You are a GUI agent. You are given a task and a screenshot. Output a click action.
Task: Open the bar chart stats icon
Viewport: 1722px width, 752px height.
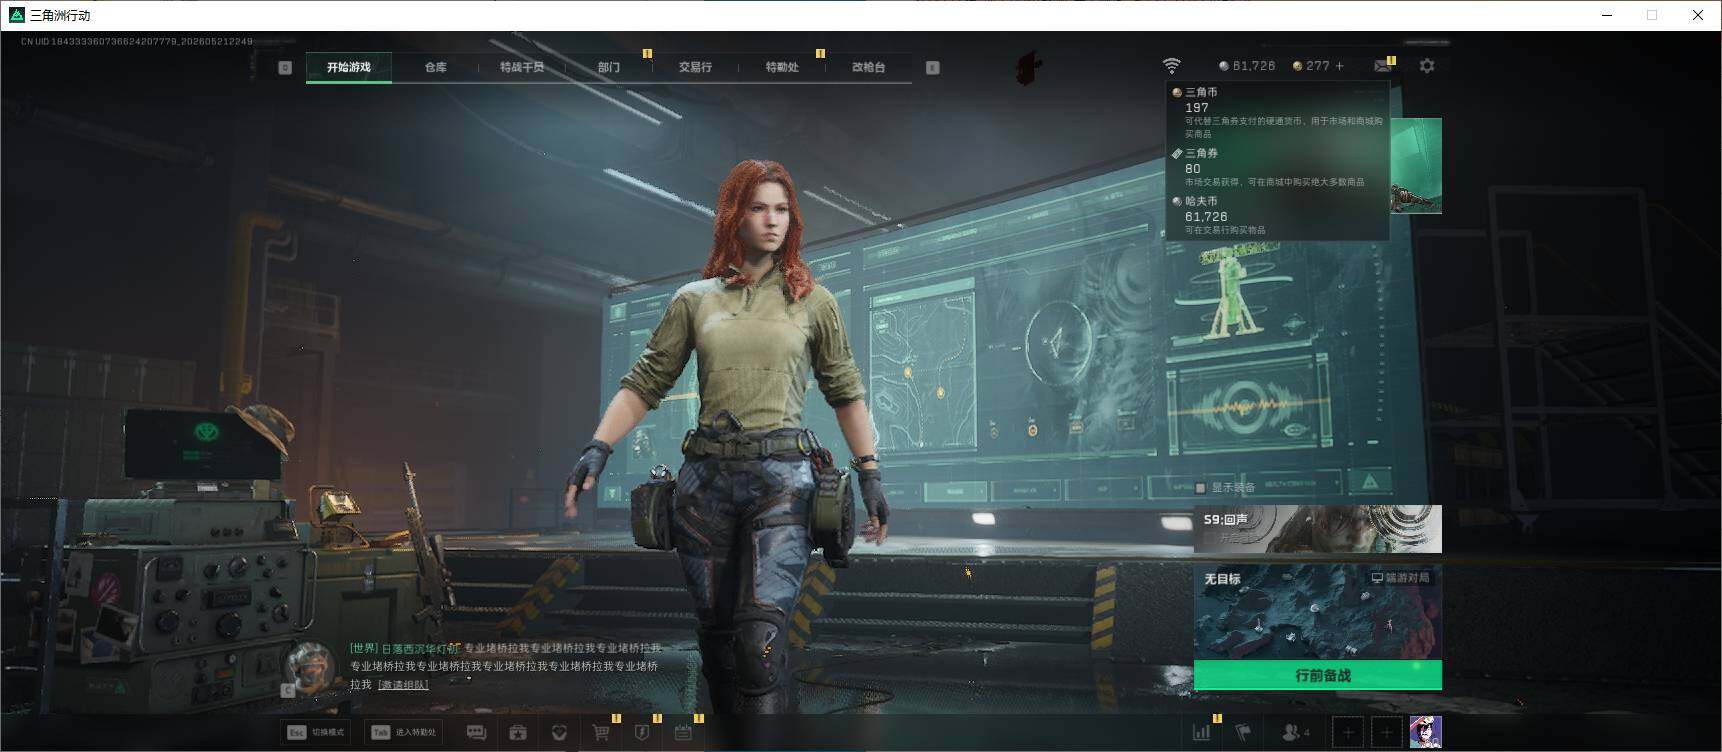pos(1202,733)
